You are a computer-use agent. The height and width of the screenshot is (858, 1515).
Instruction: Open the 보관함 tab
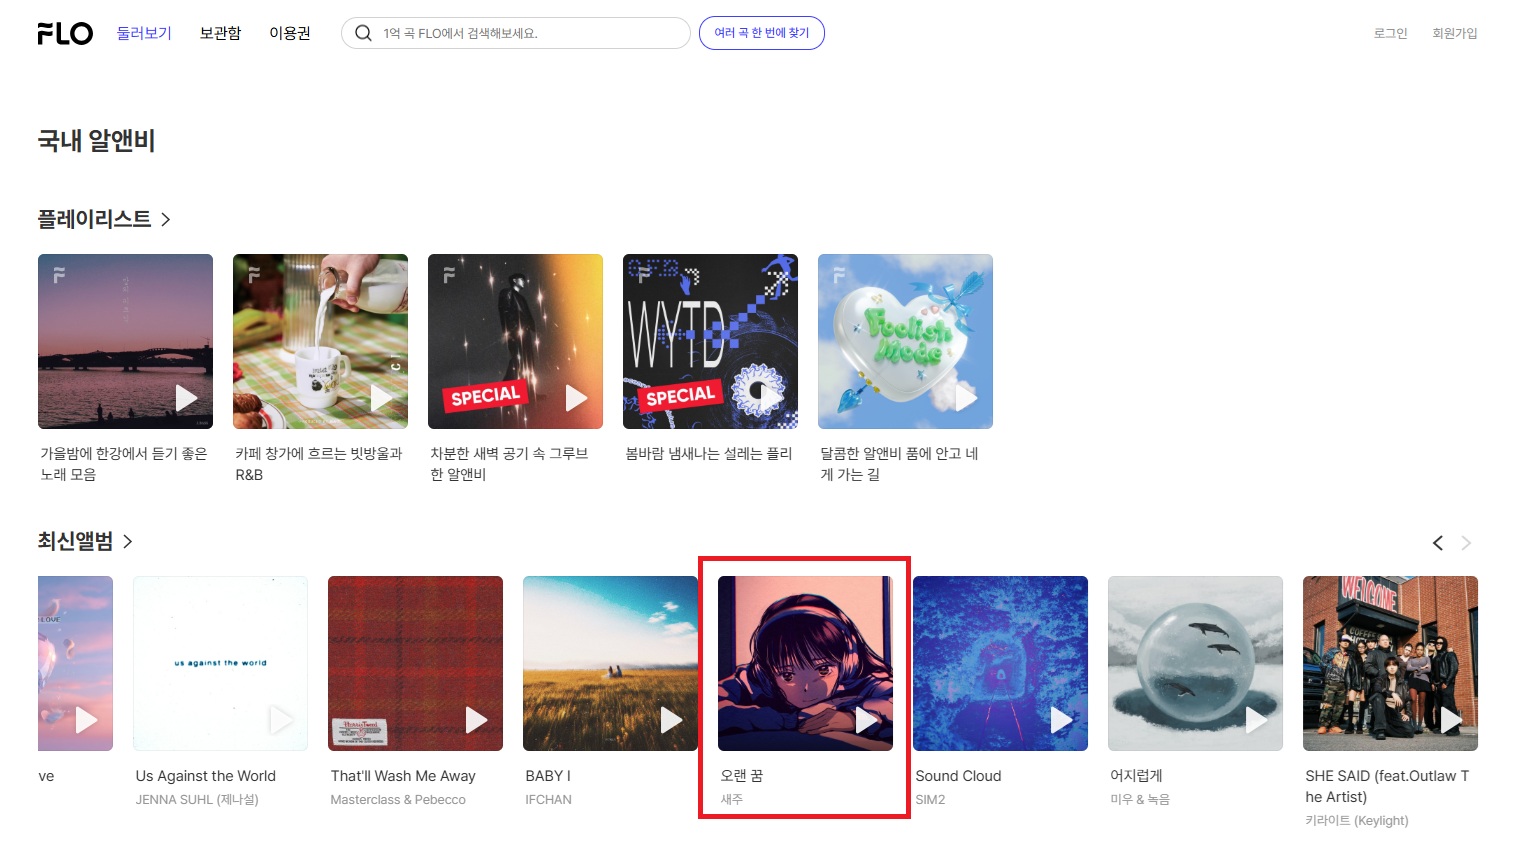tap(220, 33)
